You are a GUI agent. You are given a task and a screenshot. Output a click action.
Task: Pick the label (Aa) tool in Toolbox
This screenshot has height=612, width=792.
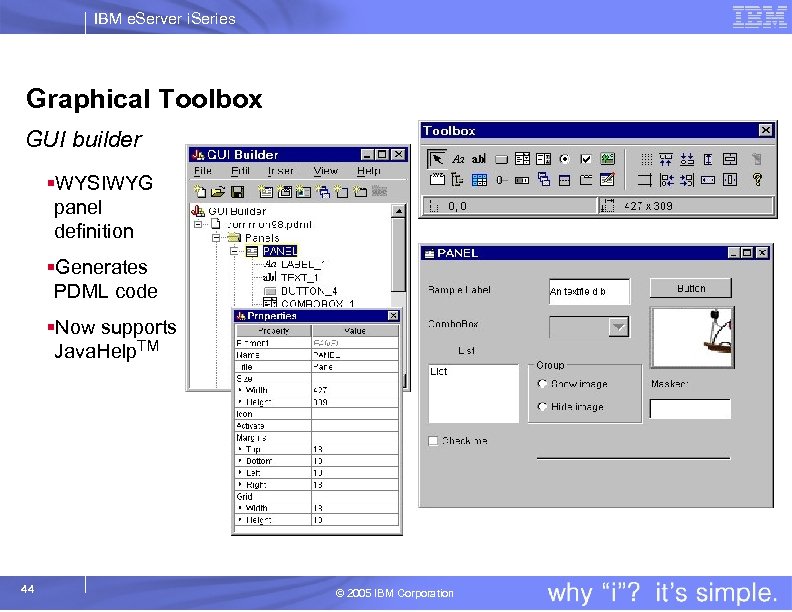[458, 160]
